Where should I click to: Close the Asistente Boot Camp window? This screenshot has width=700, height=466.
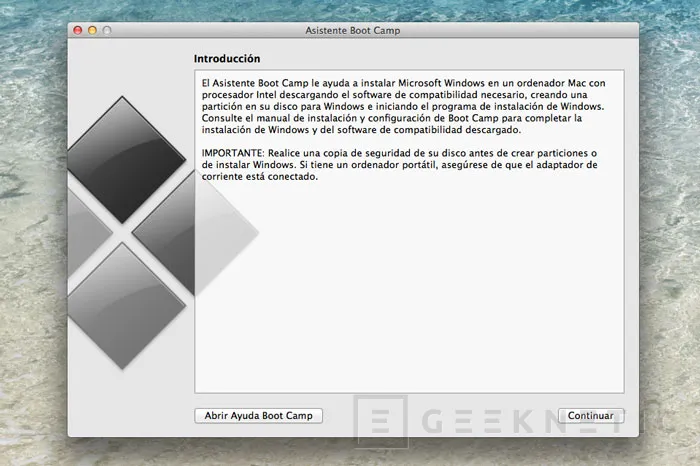[78, 30]
